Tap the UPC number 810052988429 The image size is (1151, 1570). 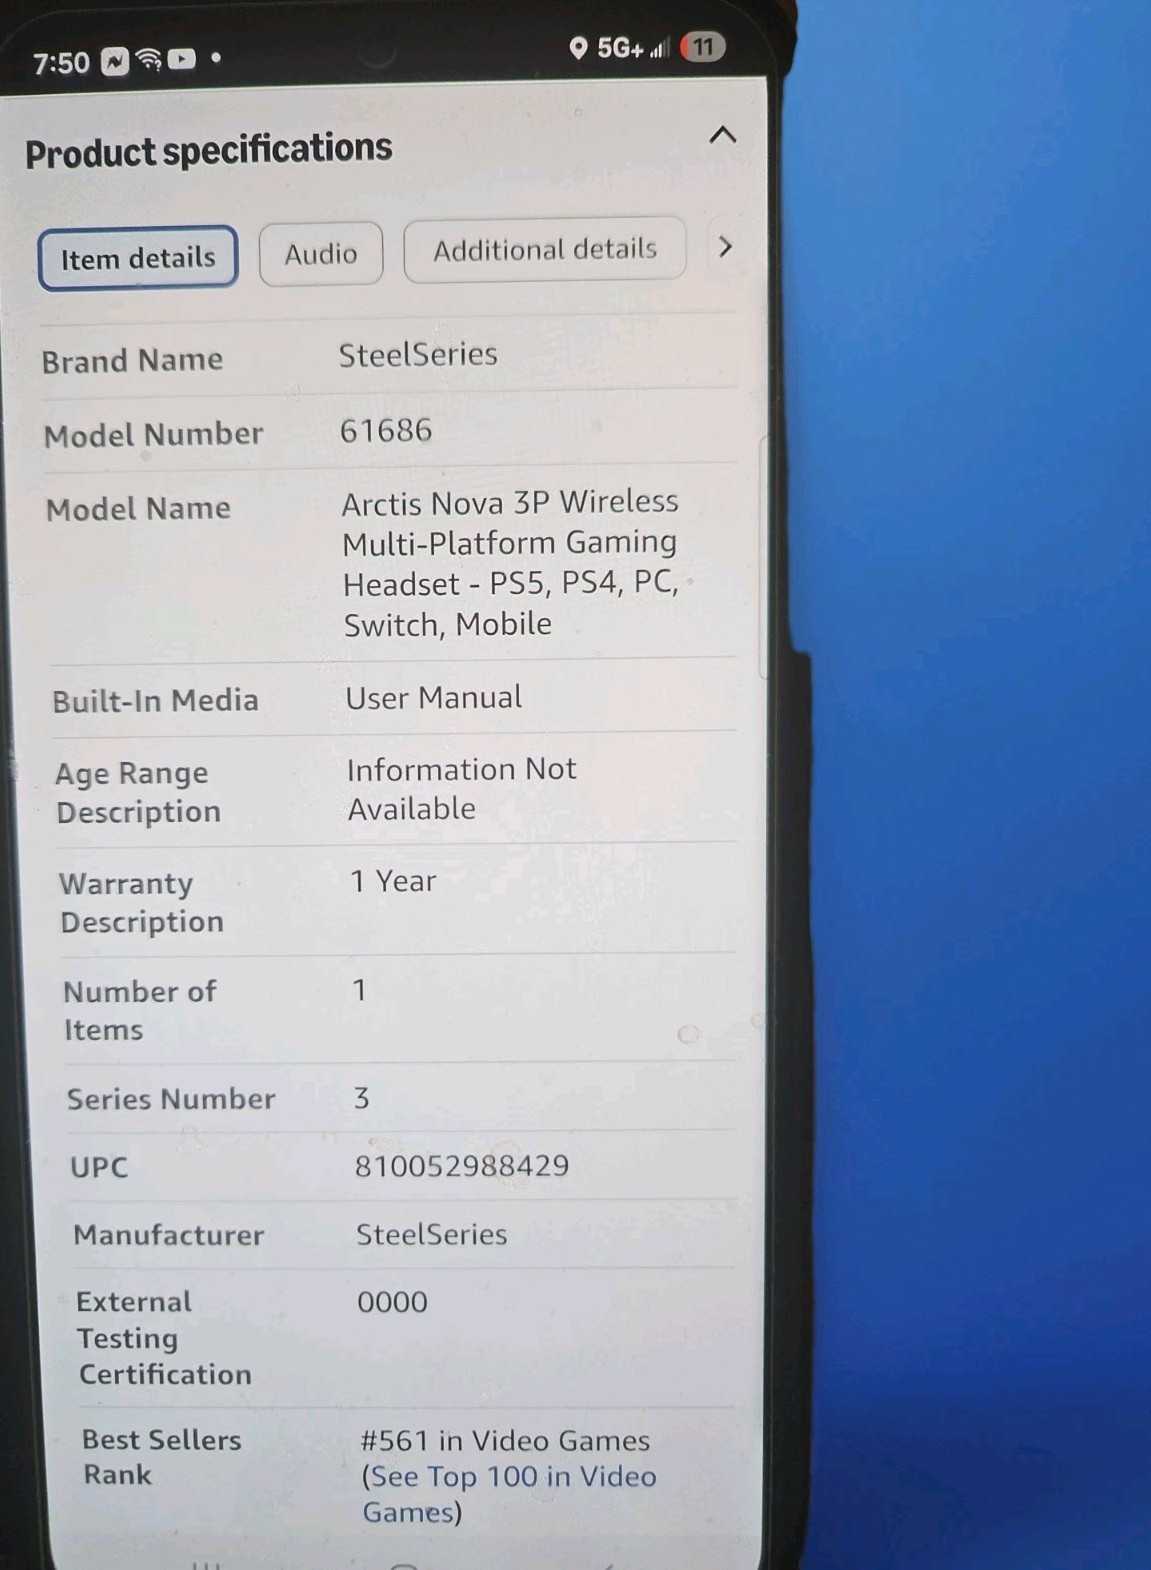click(462, 1166)
